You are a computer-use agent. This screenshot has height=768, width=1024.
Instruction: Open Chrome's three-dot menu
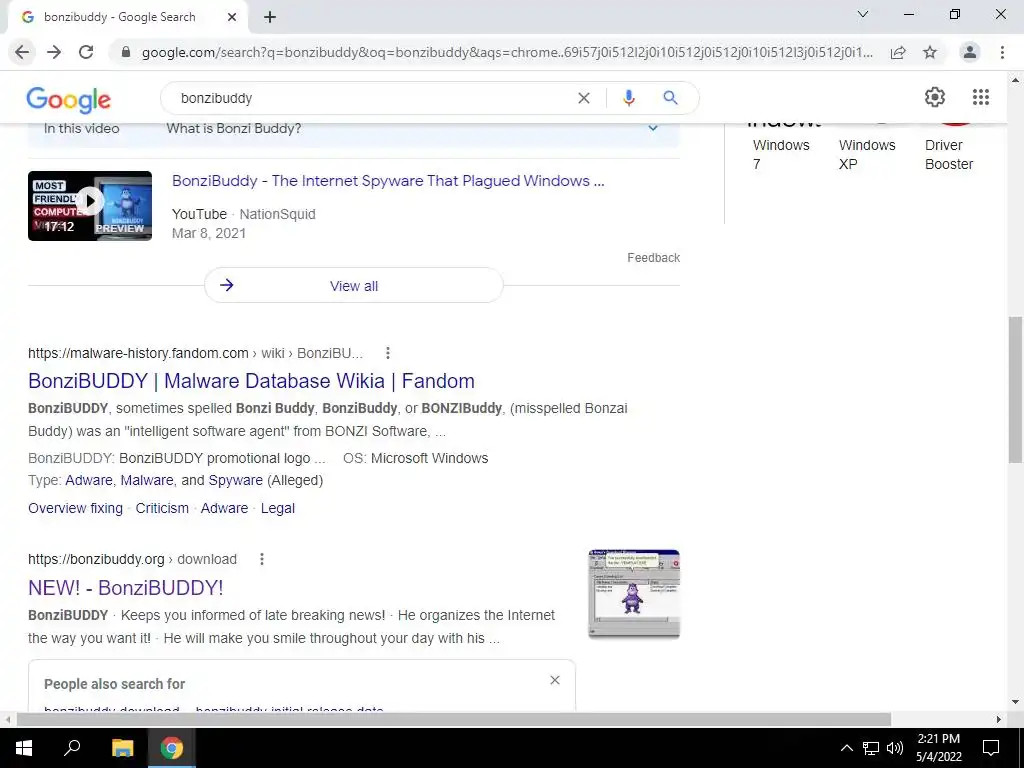click(x=1002, y=52)
